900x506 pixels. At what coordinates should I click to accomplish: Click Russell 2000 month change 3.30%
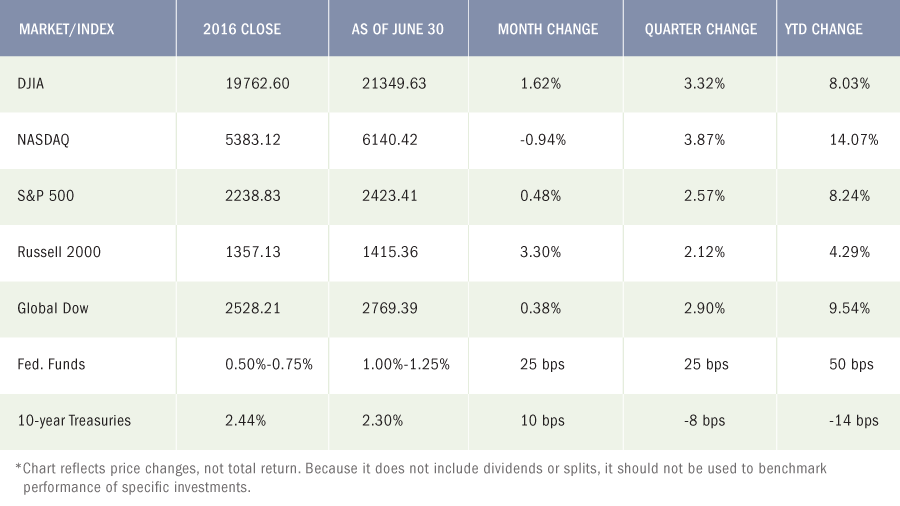point(541,252)
